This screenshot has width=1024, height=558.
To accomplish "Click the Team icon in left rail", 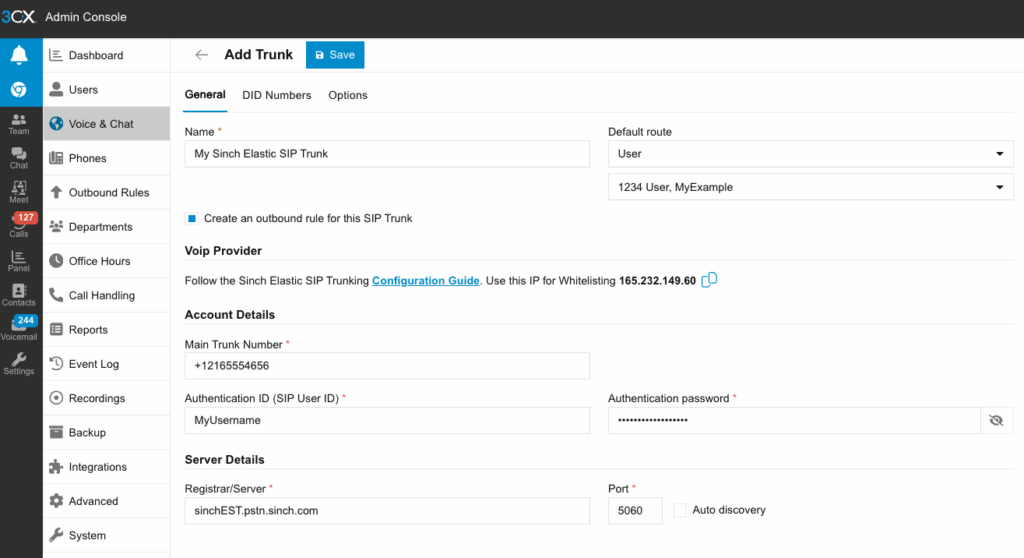I will pyautogui.click(x=19, y=124).
